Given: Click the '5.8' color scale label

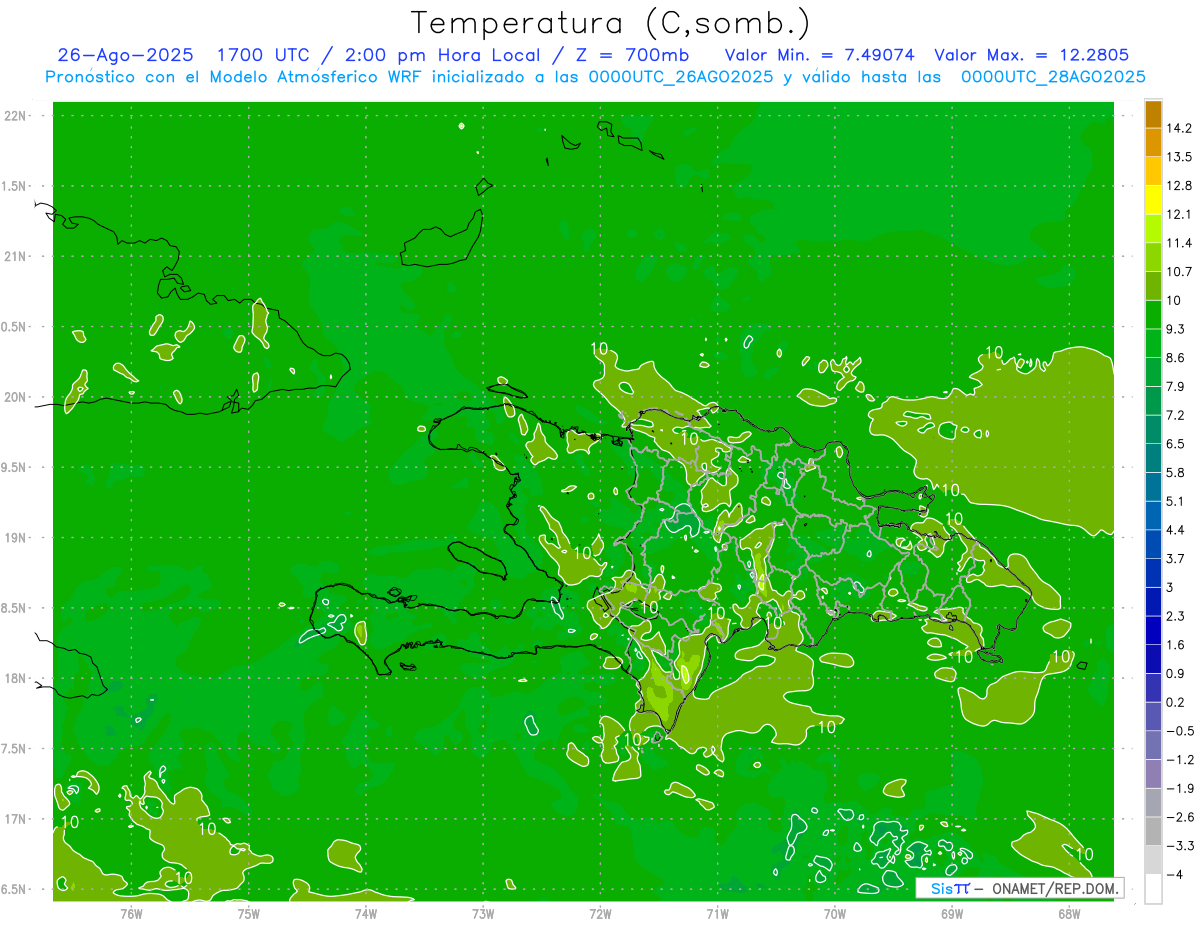Looking at the screenshot, I should 1175,473.
